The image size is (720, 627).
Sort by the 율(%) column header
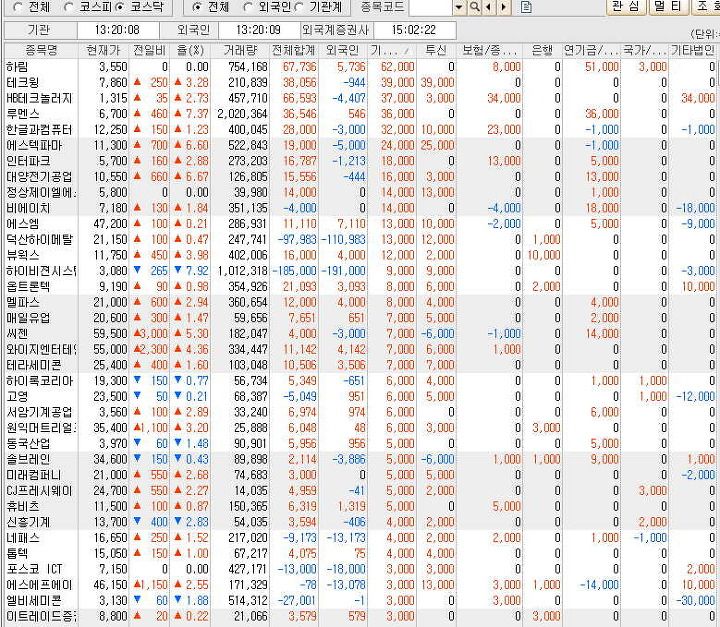(x=190, y=50)
